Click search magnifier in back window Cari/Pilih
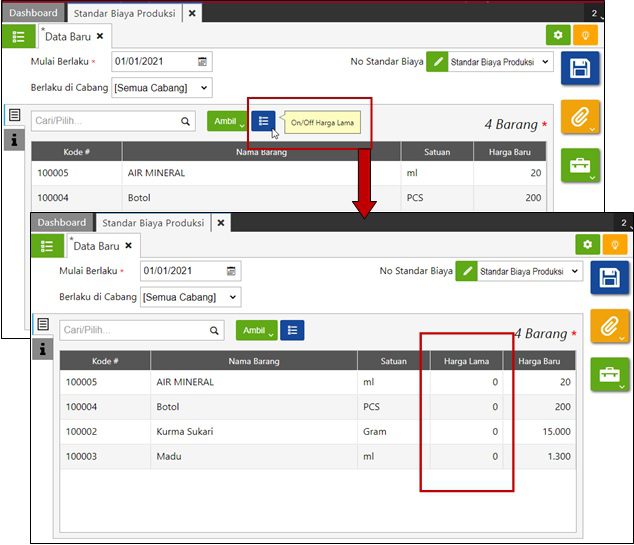Image resolution: width=634 pixels, height=545 pixels. click(x=185, y=121)
